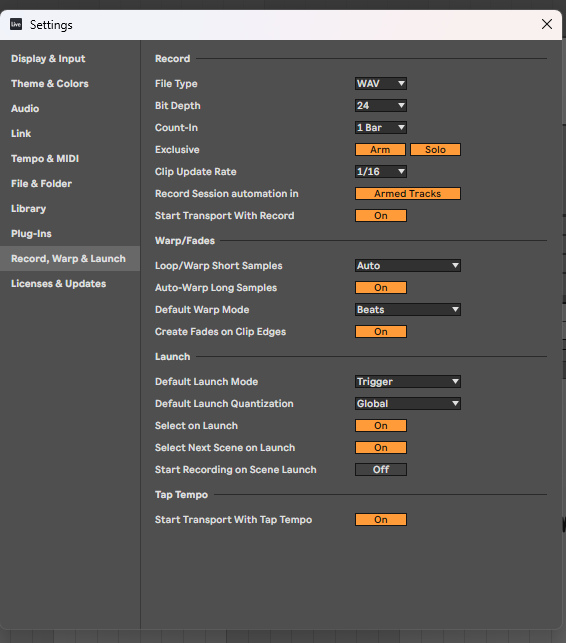Open the Bit Depth dropdown showing 24

[x=381, y=106]
